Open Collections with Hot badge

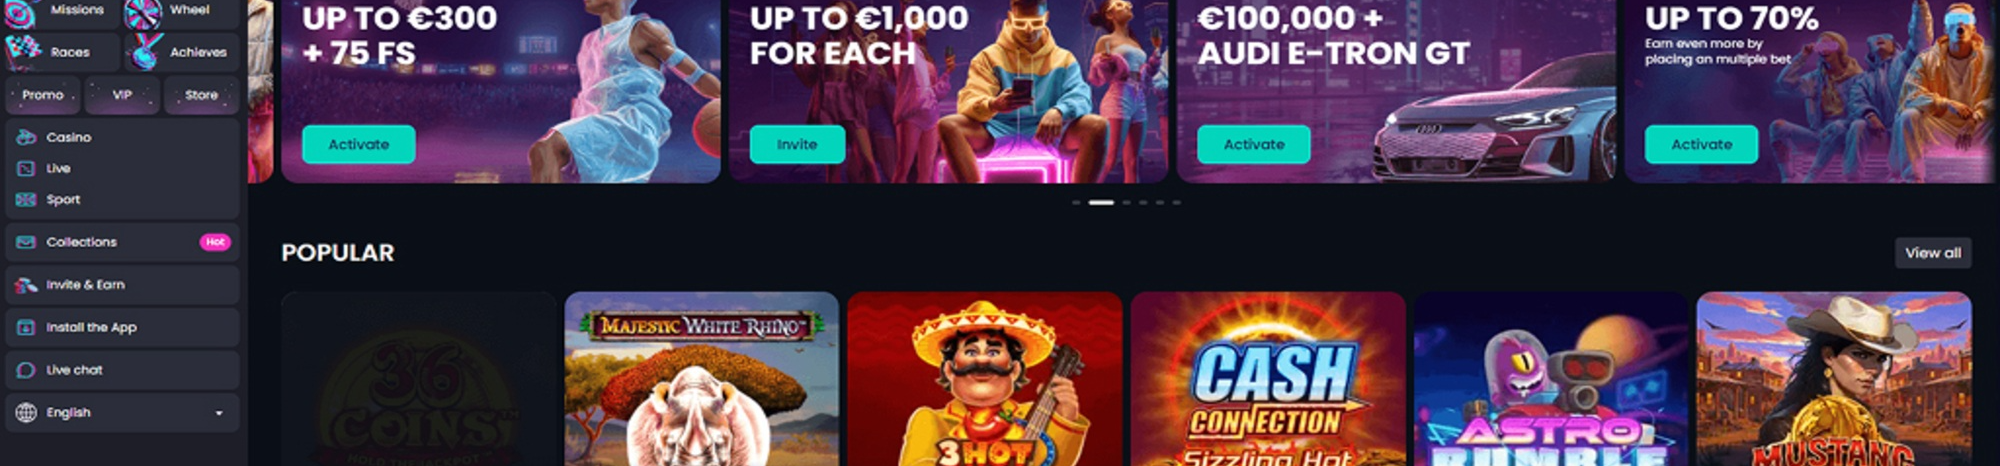point(122,242)
